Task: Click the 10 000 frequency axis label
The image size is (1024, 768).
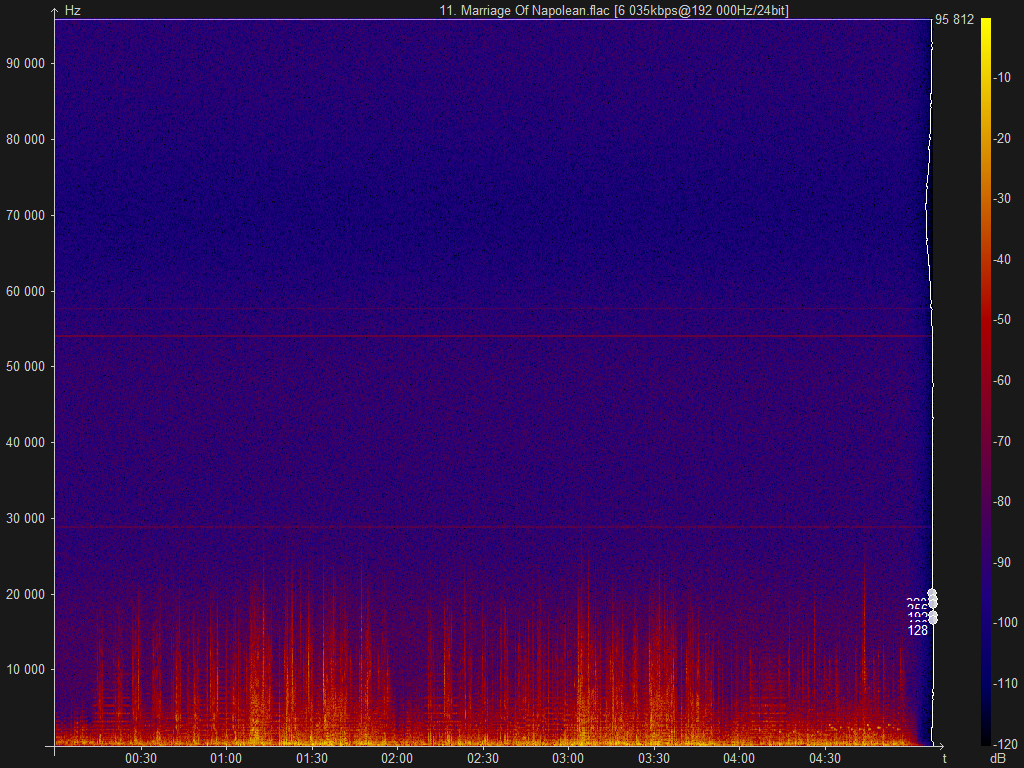Action: pos(26,669)
